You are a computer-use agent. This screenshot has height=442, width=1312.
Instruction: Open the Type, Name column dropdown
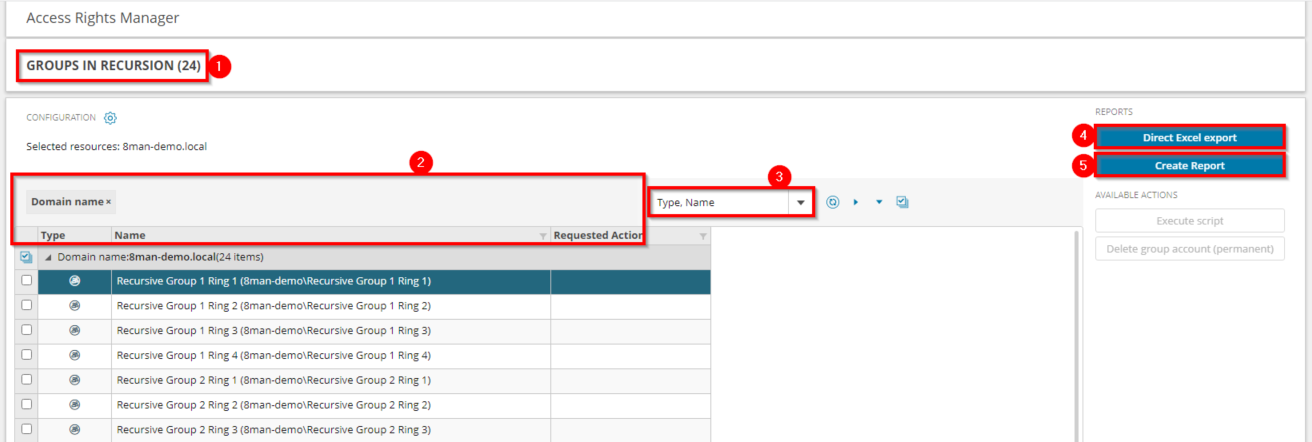point(800,202)
